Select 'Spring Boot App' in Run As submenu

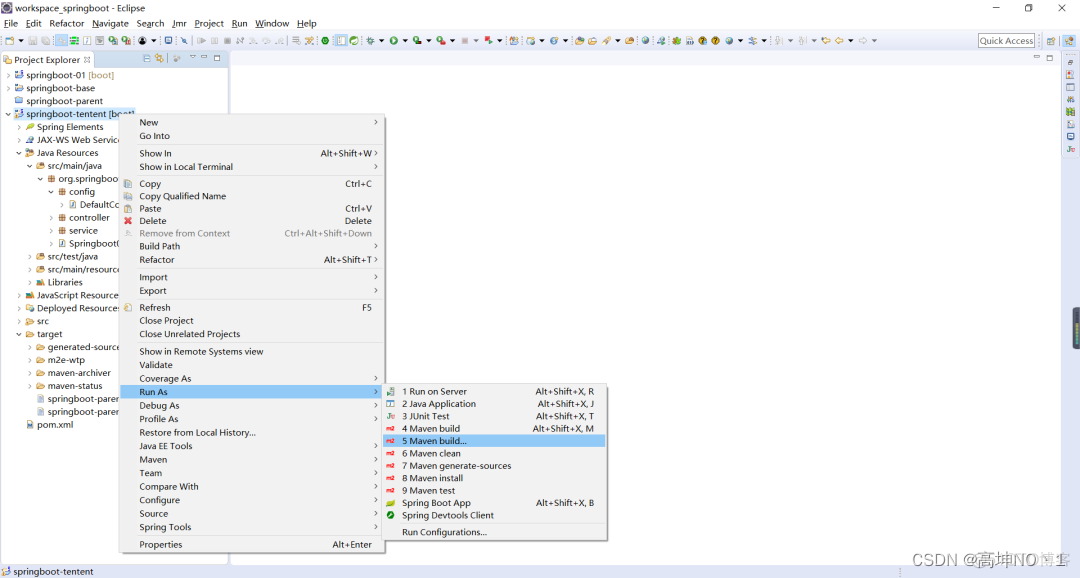click(495, 503)
